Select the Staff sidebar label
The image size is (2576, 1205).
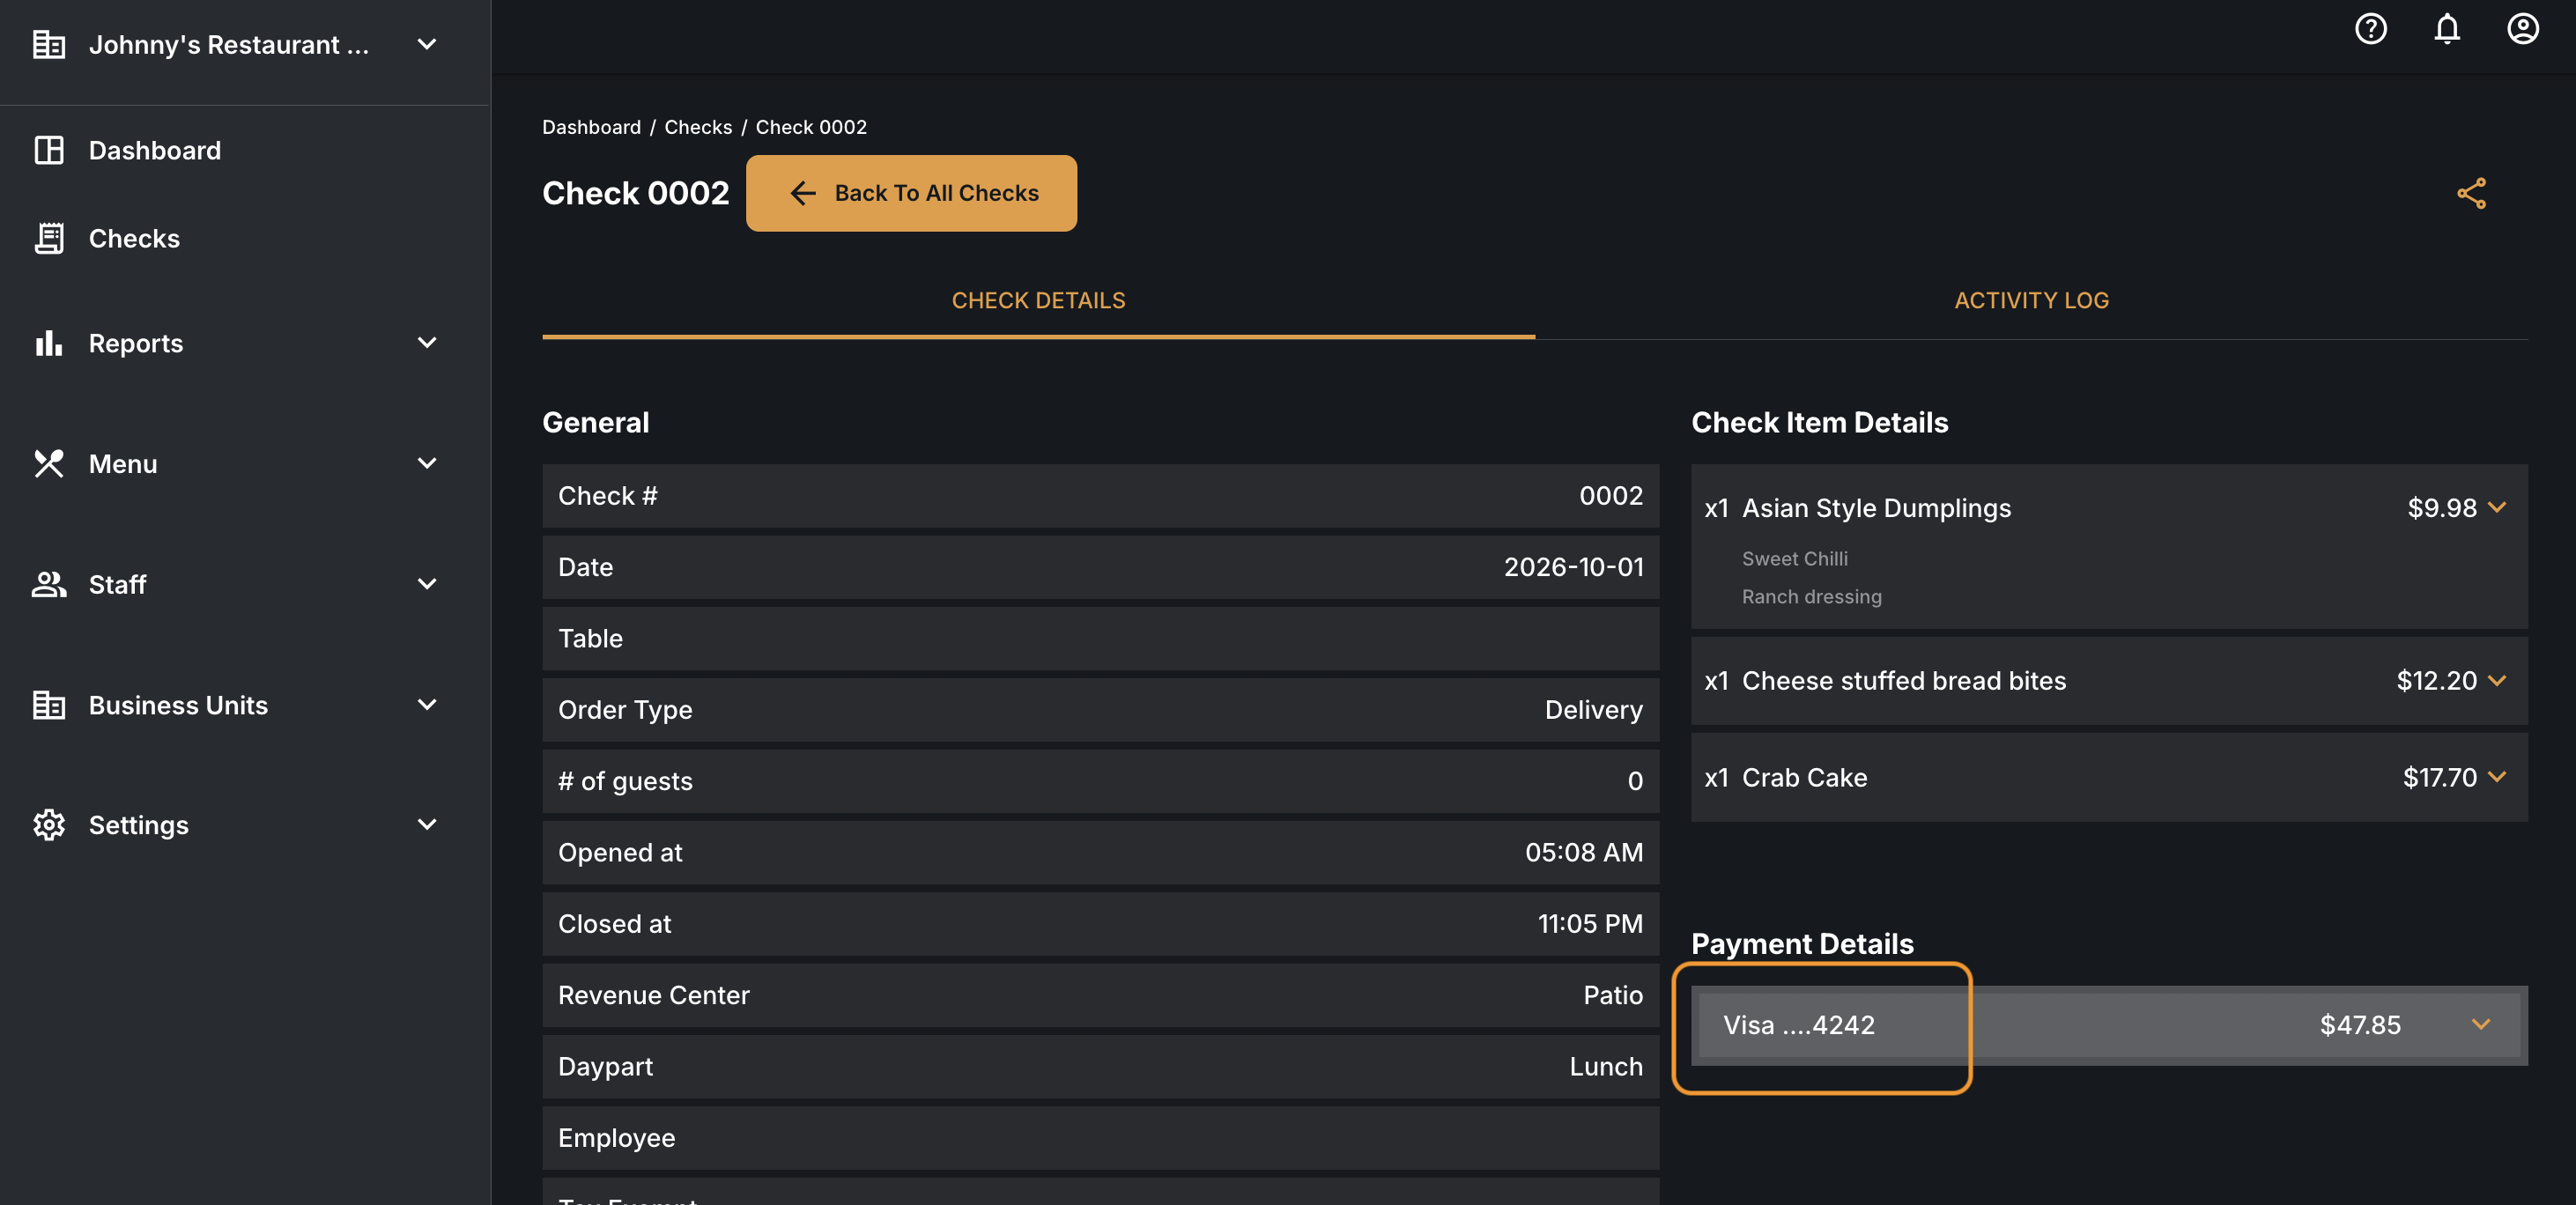coord(117,584)
